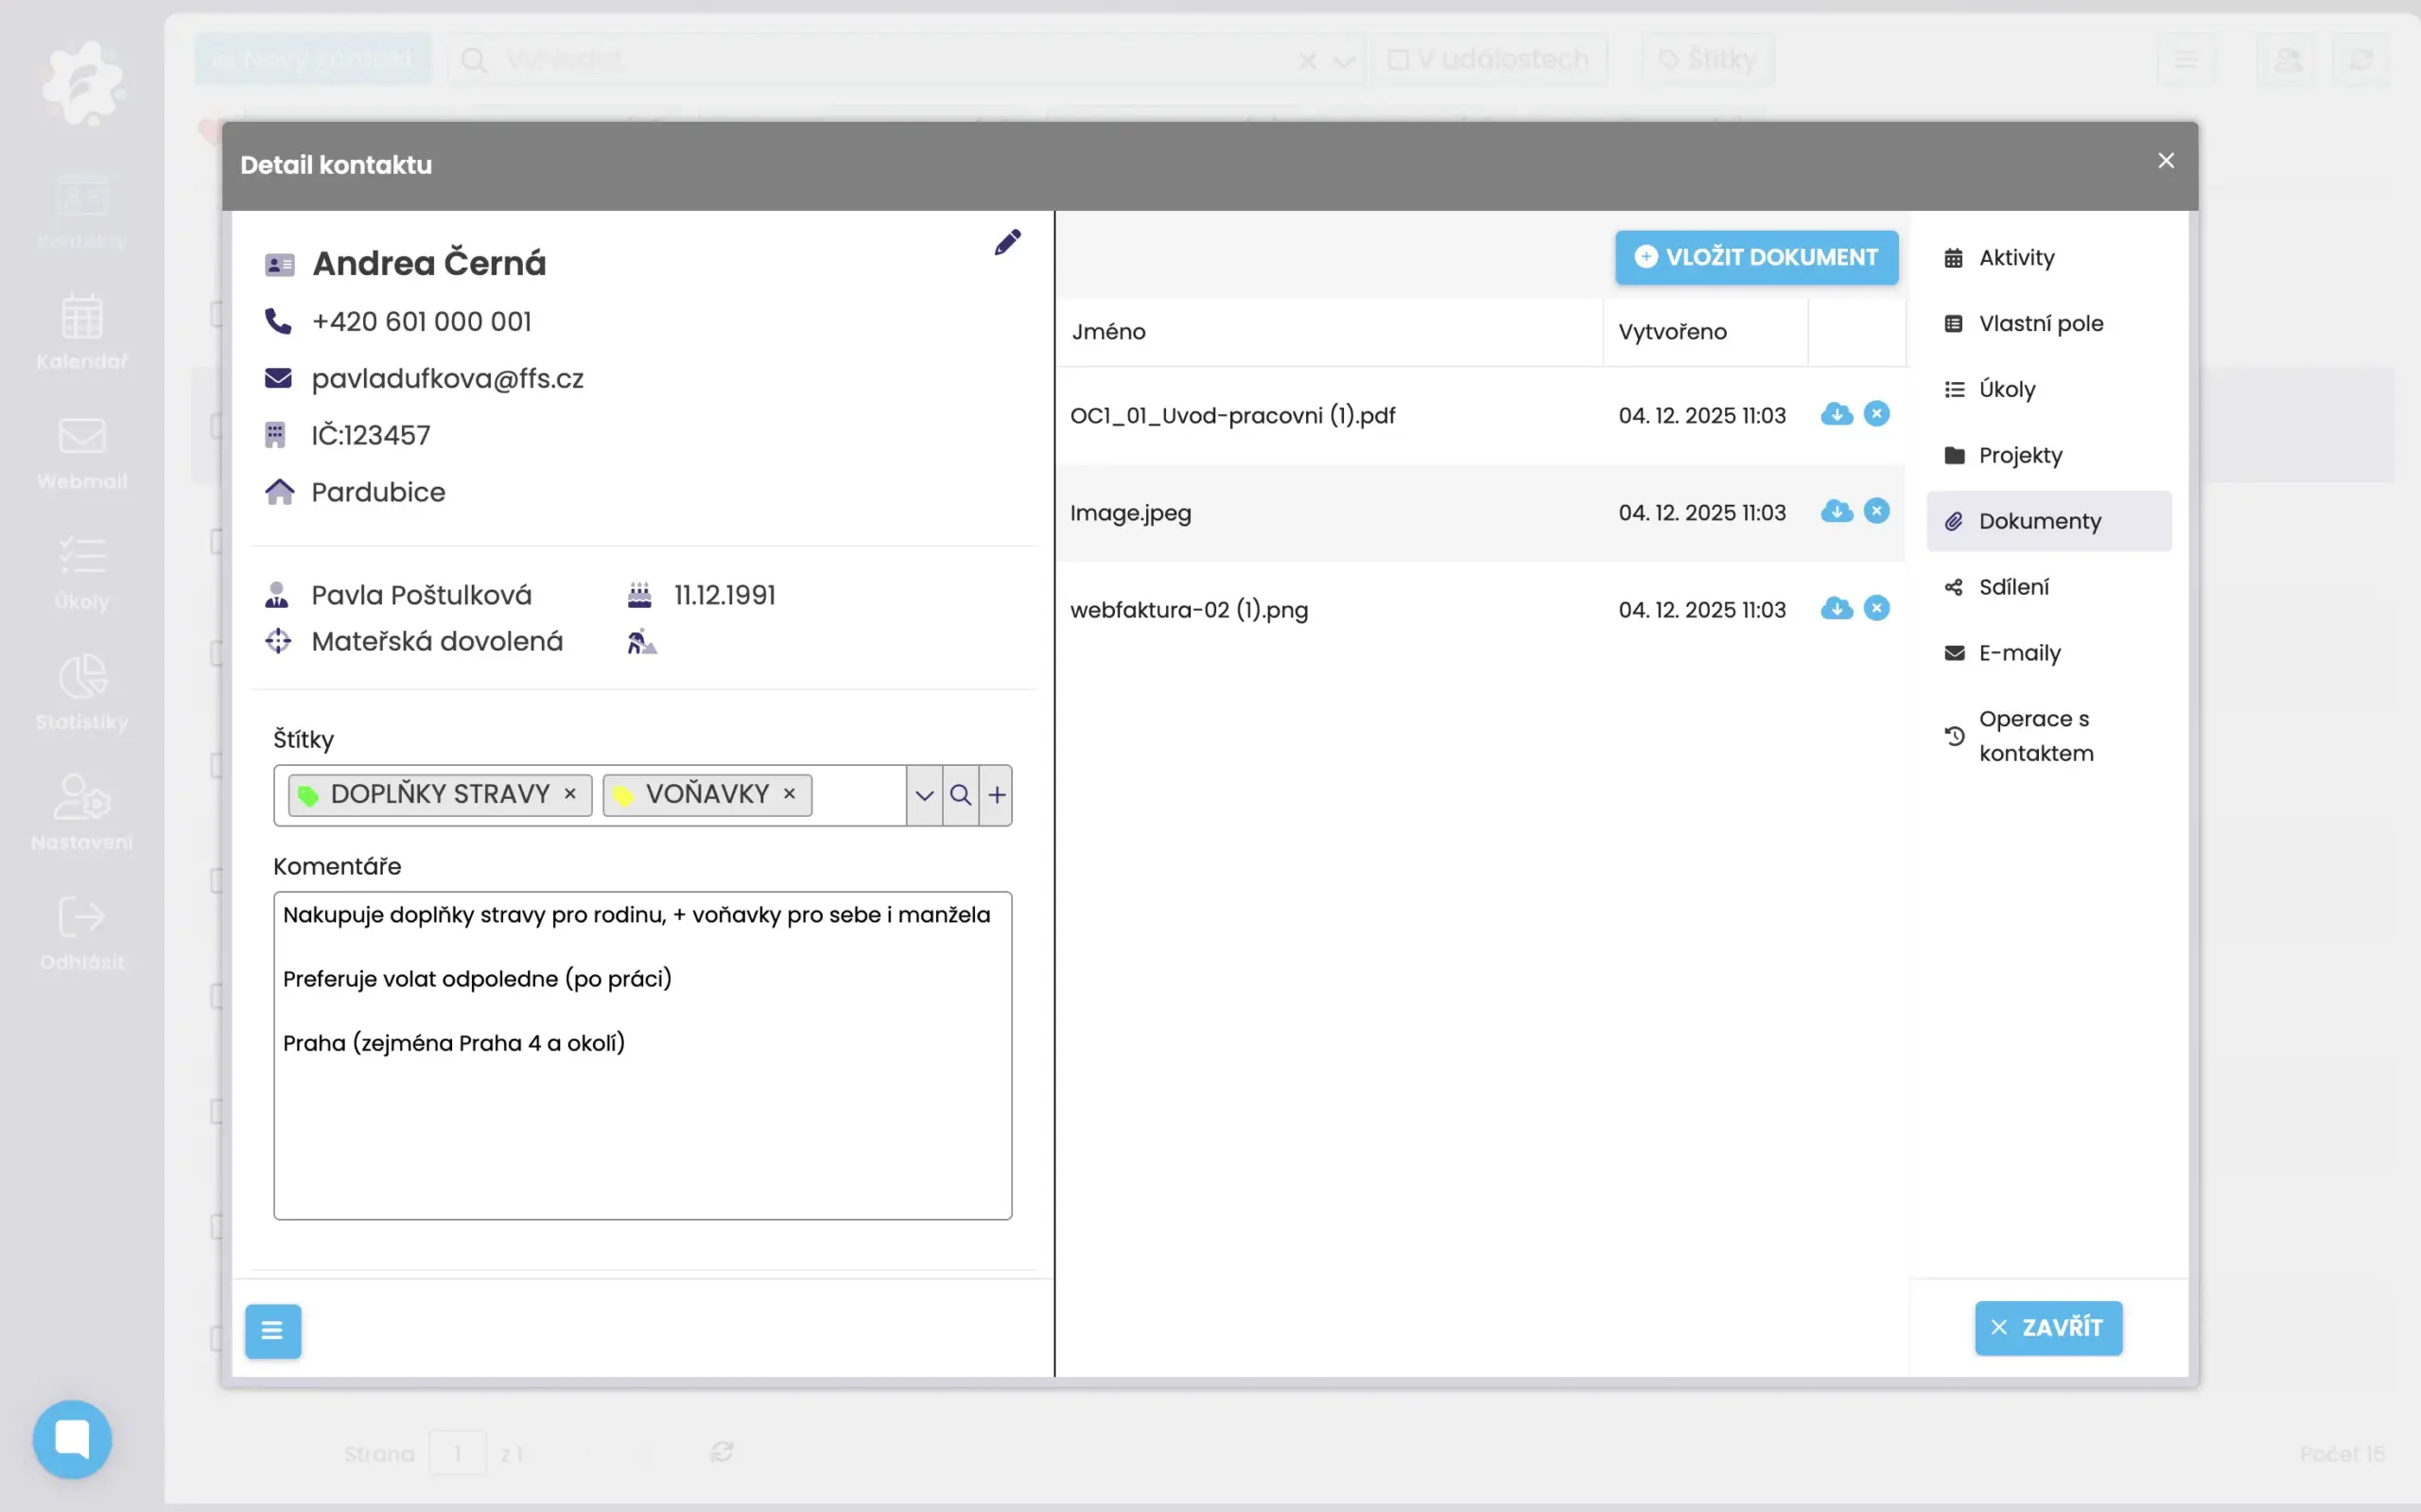This screenshot has width=2421, height=1512.
Task: Open Operace s kontaktem section
Action: pos(2034,736)
